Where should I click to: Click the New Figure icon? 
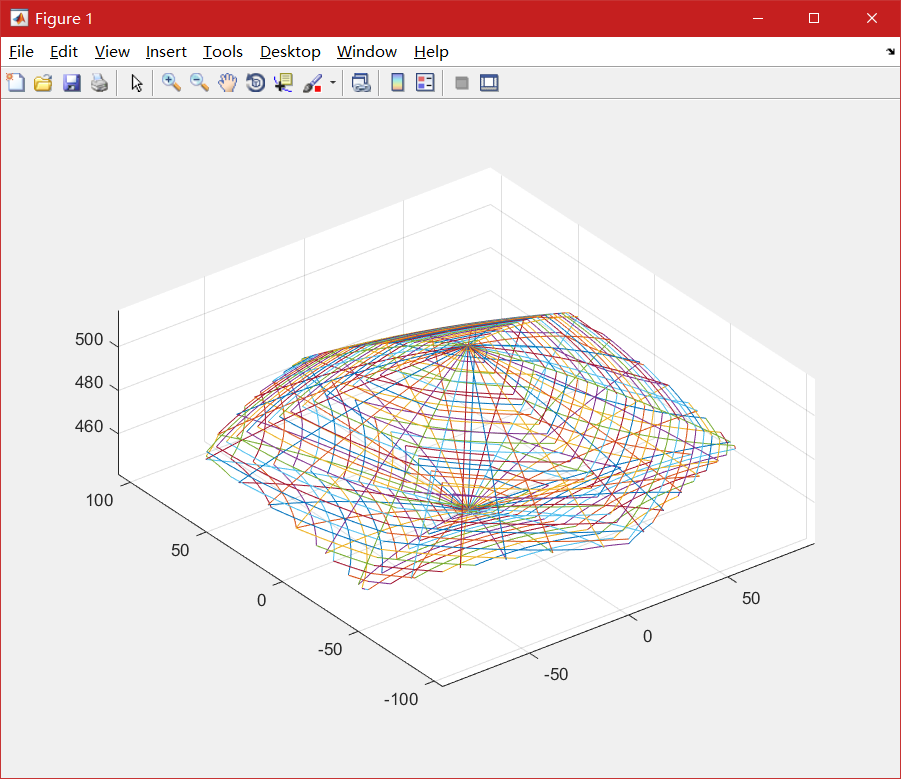coord(16,83)
